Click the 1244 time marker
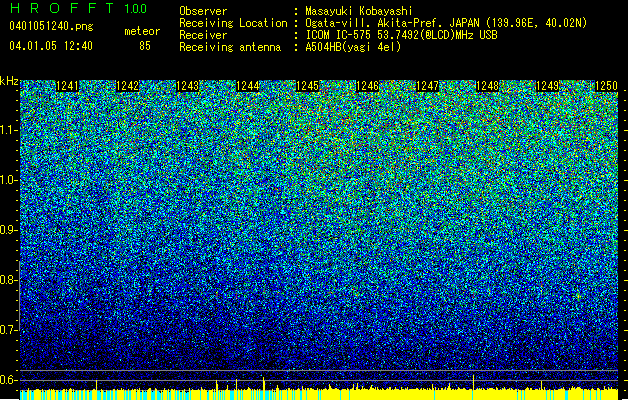This screenshot has width=629, height=400. pos(248,86)
